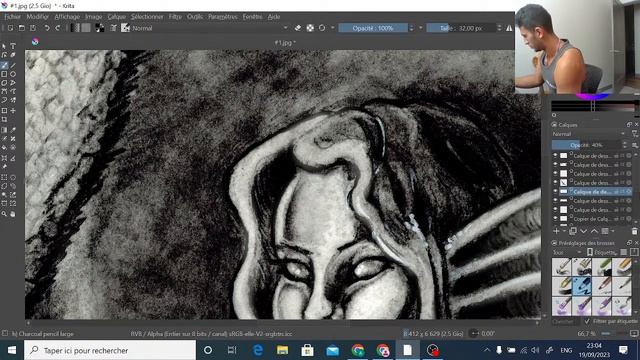
Task: Open the layer blending mode dropdown
Action: point(589,134)
